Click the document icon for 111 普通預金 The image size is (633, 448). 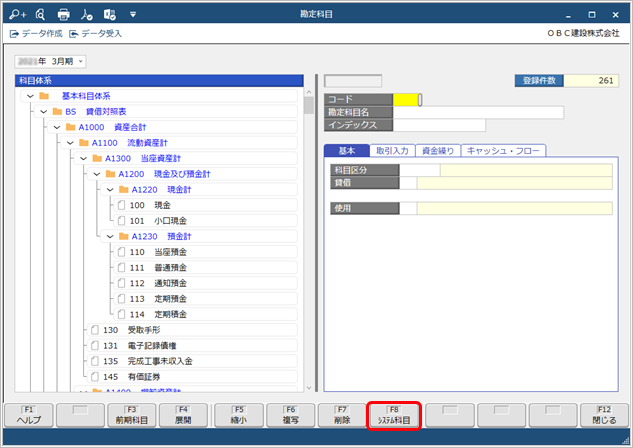tap(122, 268)
